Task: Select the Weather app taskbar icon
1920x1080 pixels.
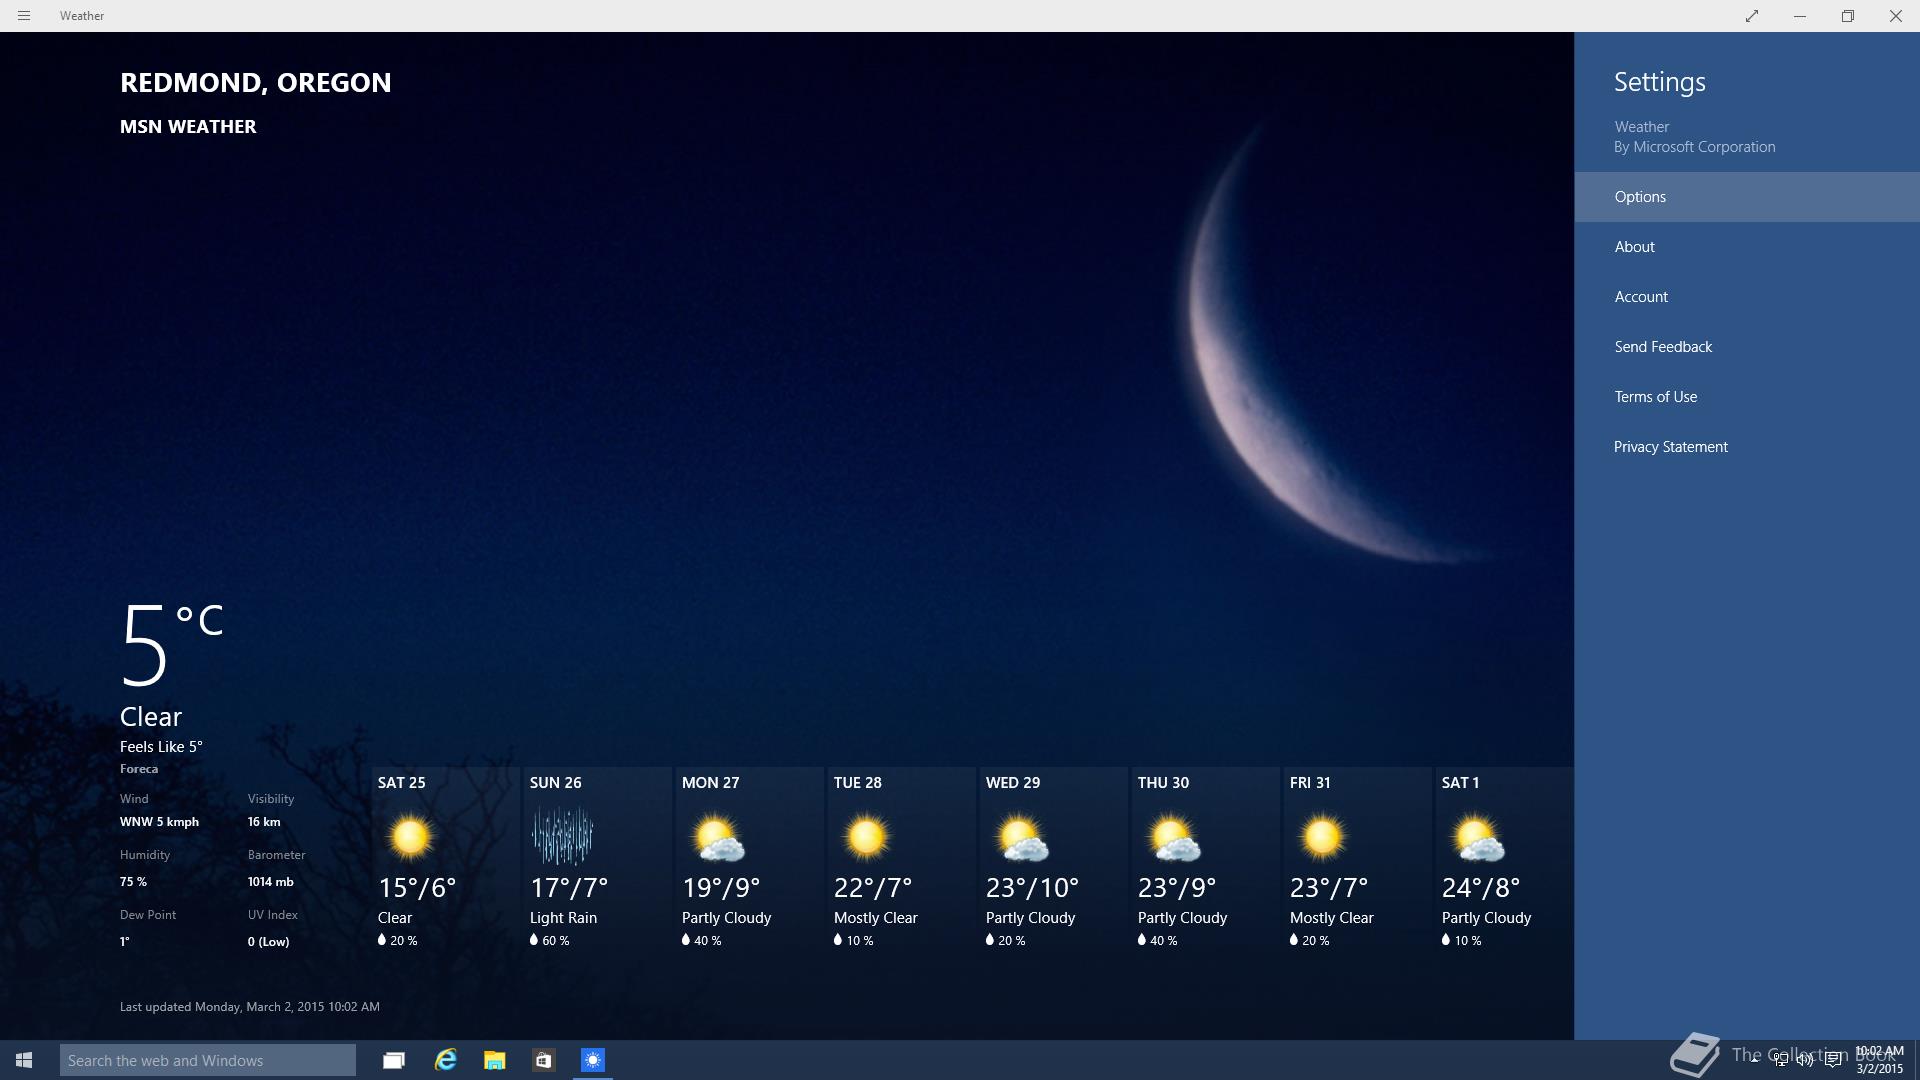Action: [x=593, y=1060]
